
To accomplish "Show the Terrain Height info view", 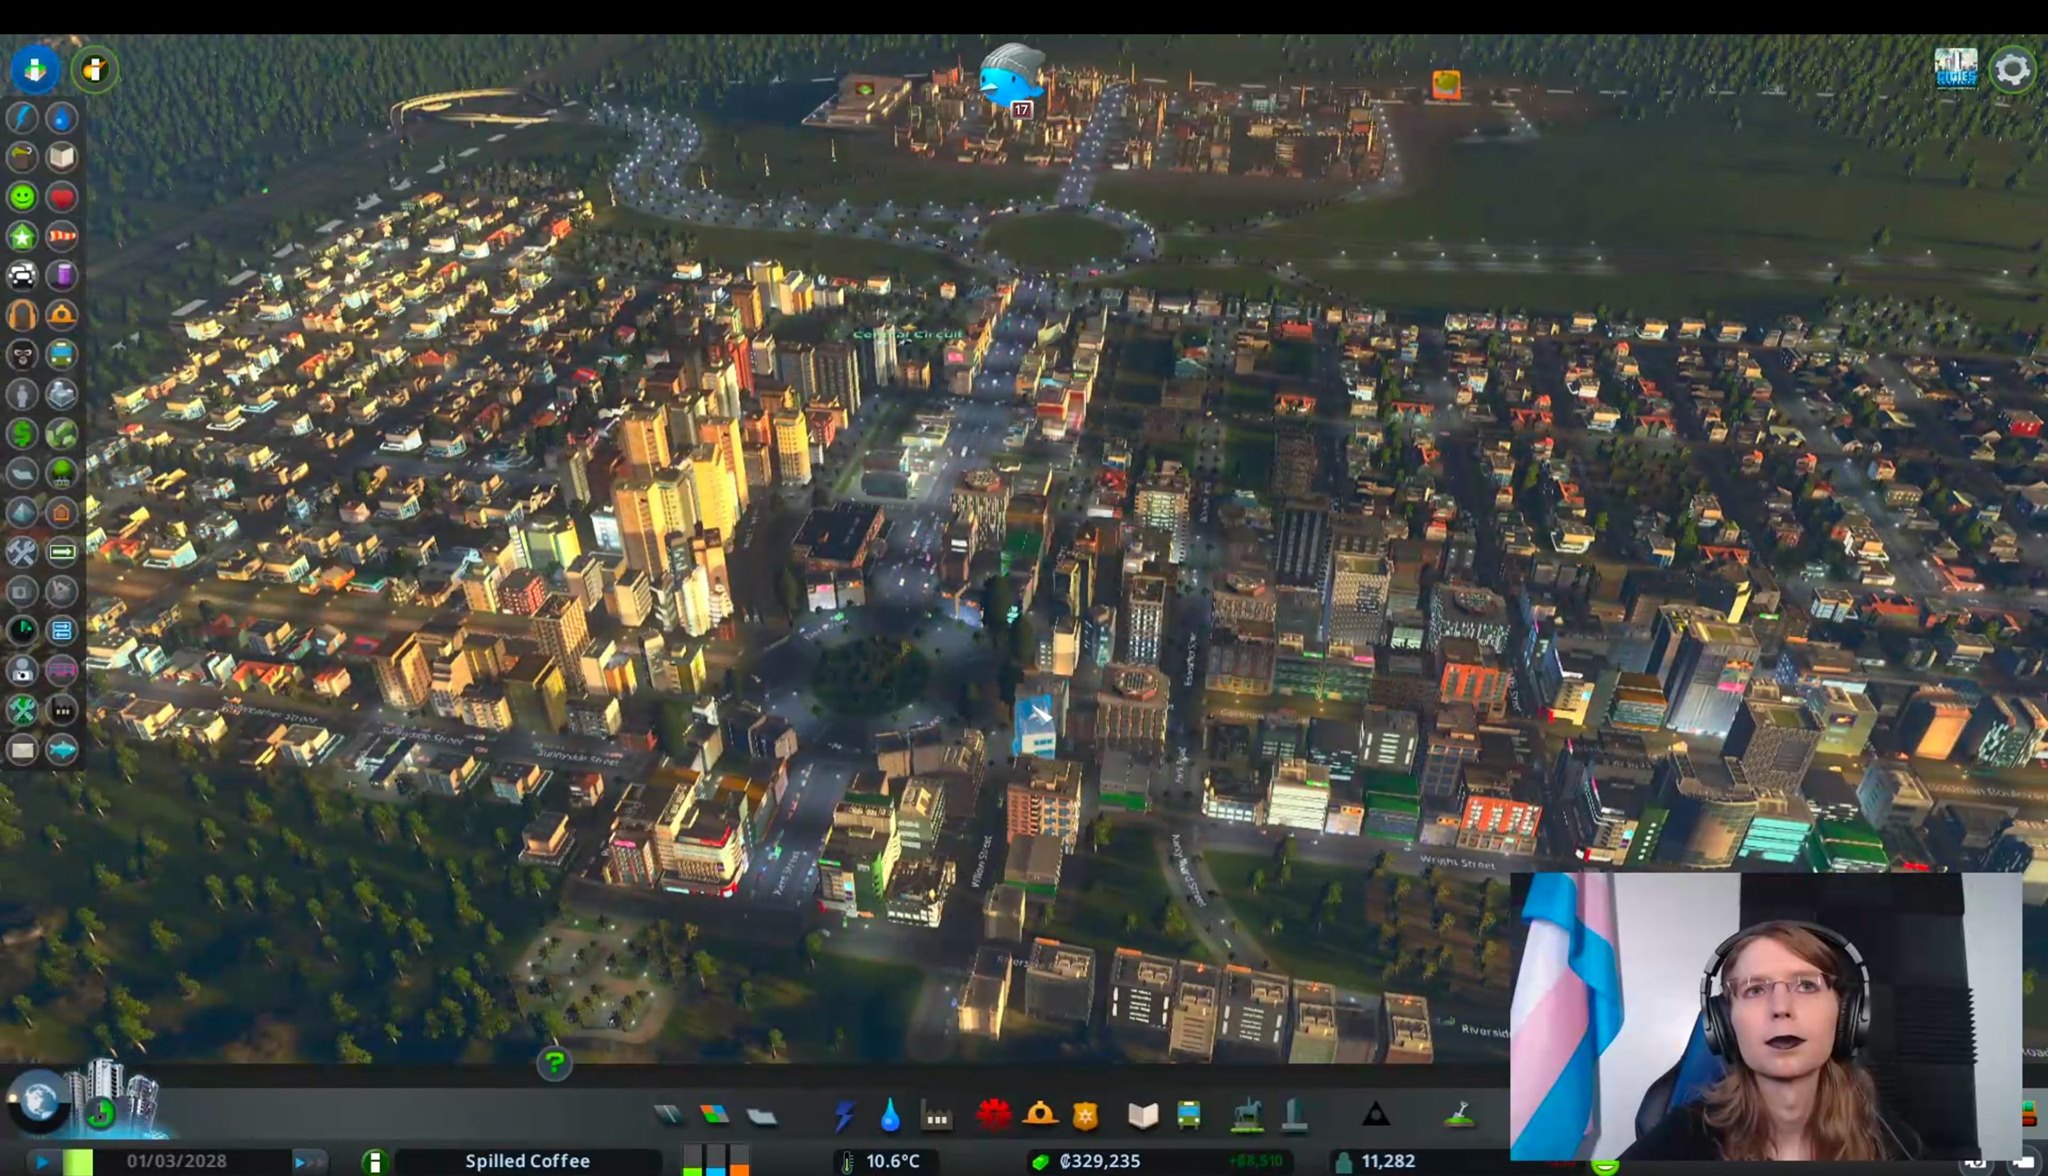I will point(22,513).
